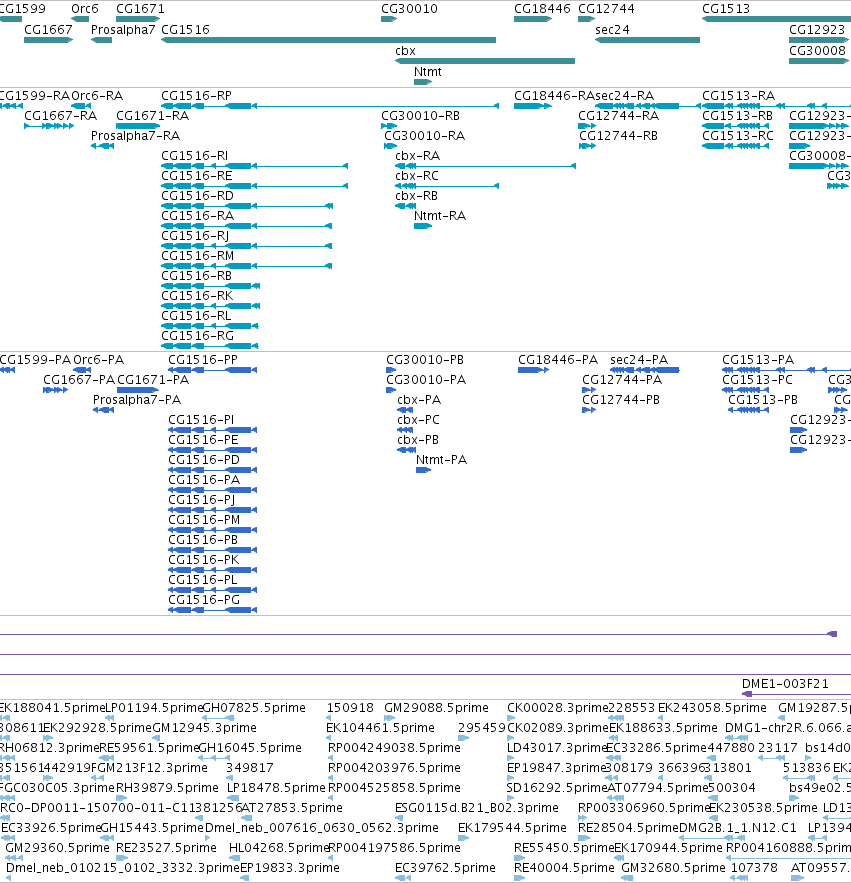Select the CG1516-RK transcript label

pos(197,296)
